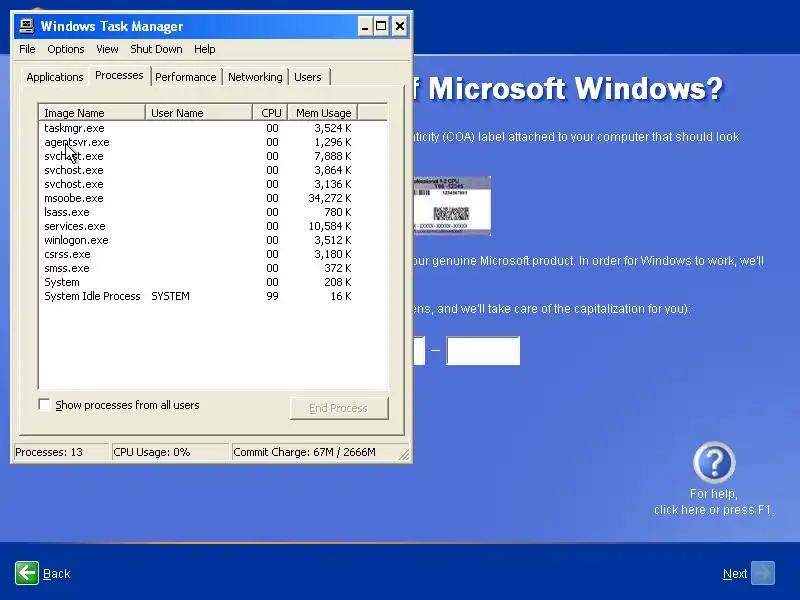This screenshot has width=800, height=600.
Task: Switch to the Performance tab
Action: (186, 77)
